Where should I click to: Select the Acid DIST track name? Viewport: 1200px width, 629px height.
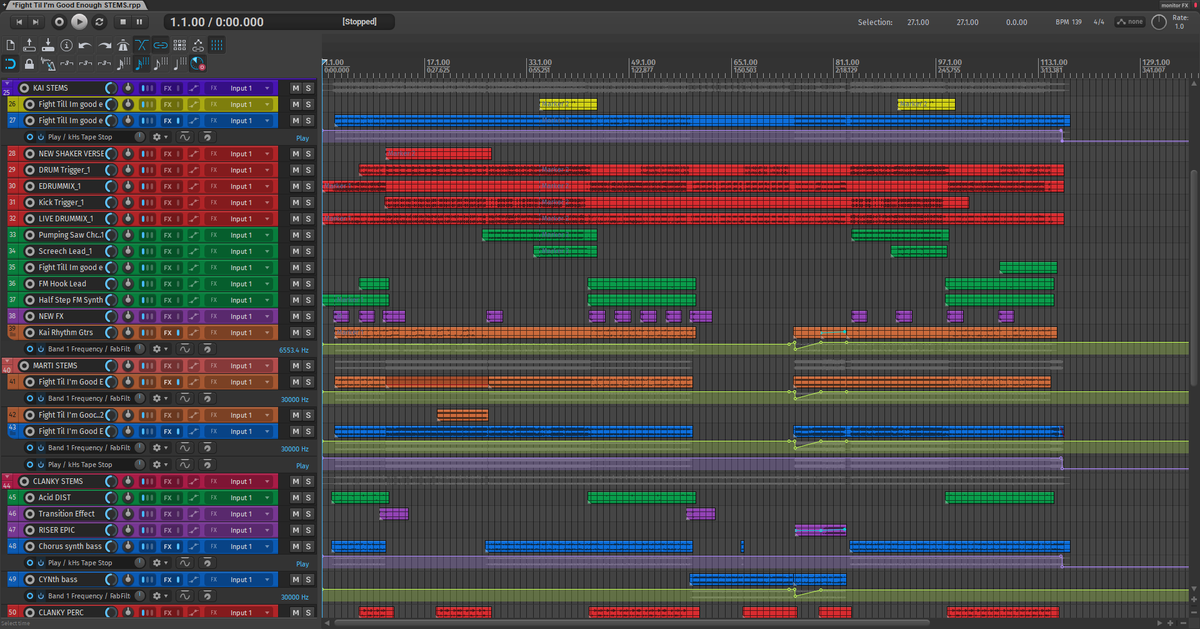pyautogui.click(x=54, y=497)
